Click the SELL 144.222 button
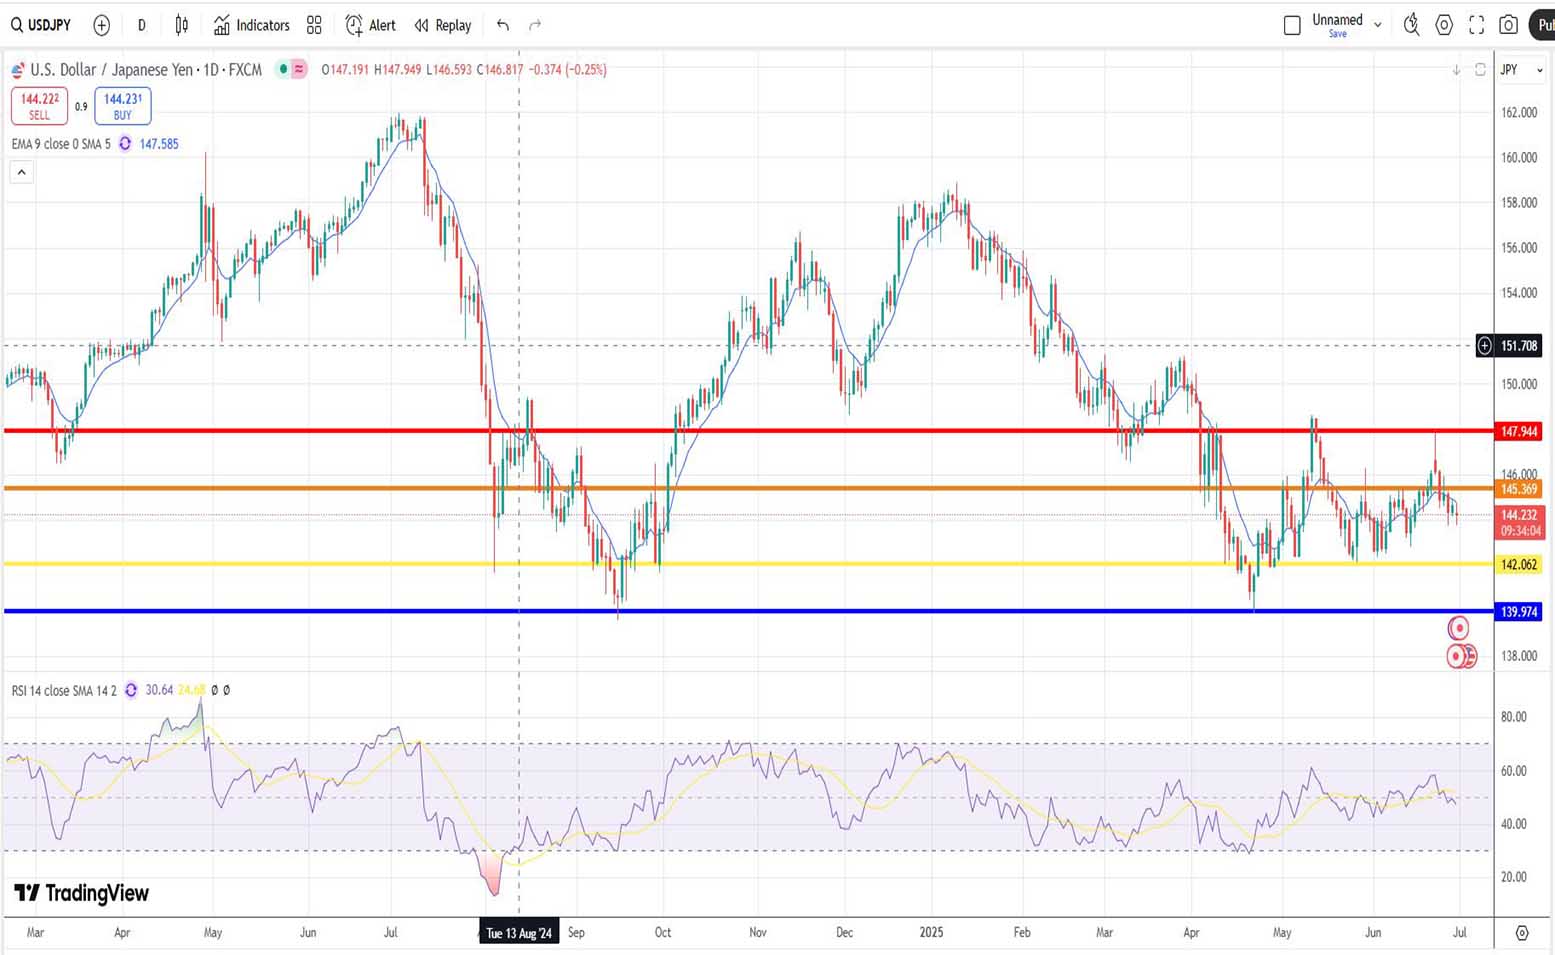 (39, 105)
